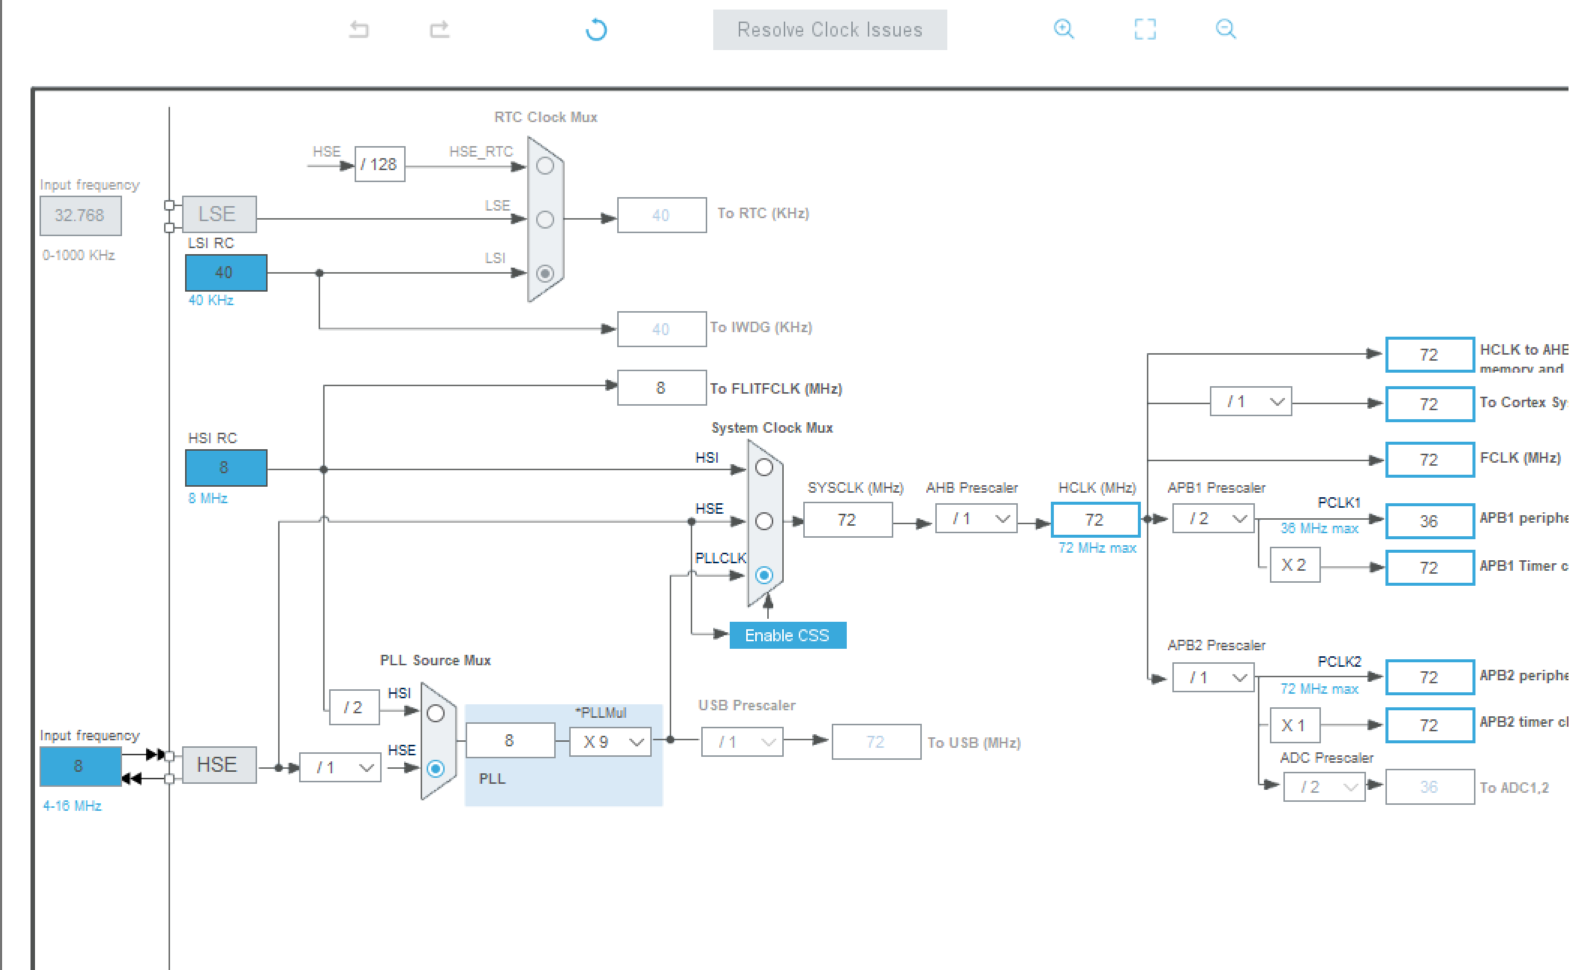Image resolution: width=1575 pixels, height=970 pixels.
Task: Click the redo arrow icon
Action: [x=439, y=29]
